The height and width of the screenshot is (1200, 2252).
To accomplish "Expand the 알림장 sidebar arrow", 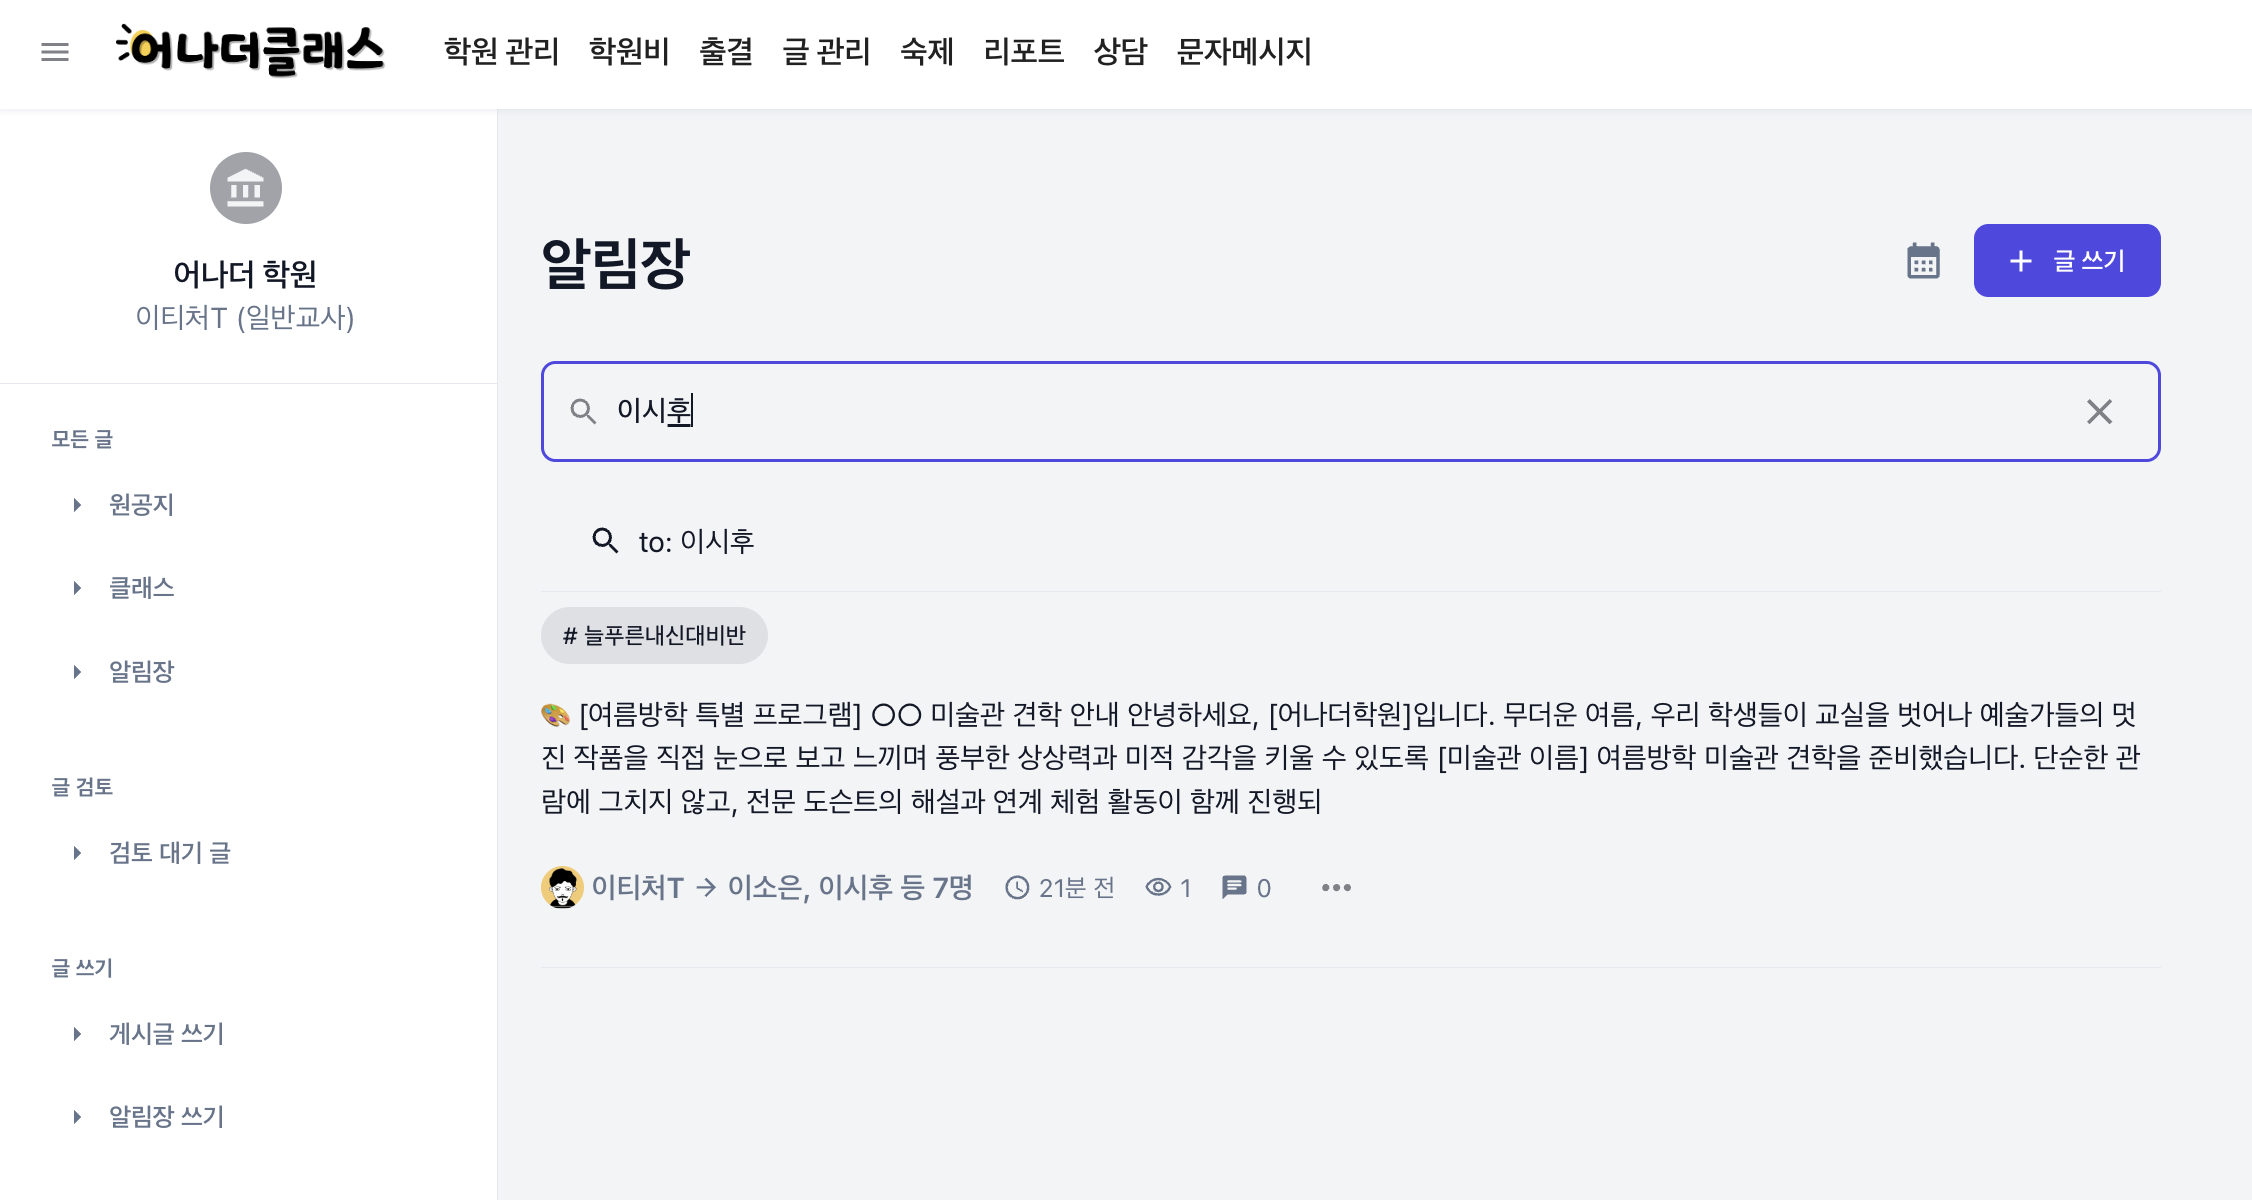I will pyautogui.click(x=77, y=672).
